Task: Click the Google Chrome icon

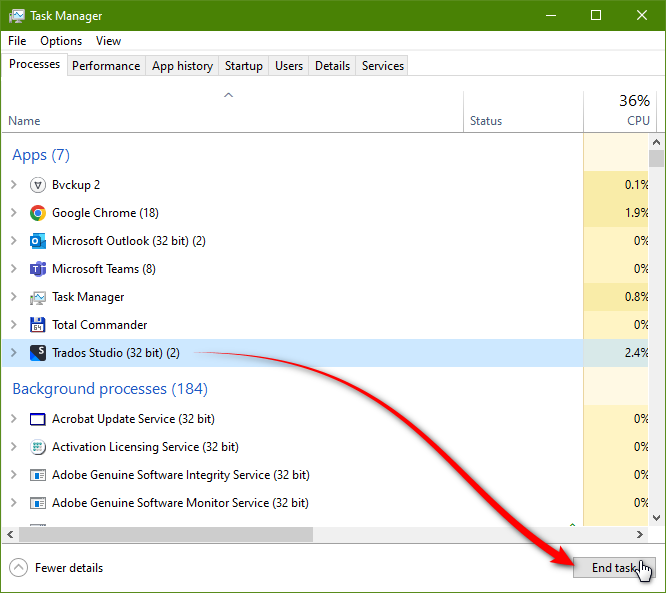Action: point(38,213)
